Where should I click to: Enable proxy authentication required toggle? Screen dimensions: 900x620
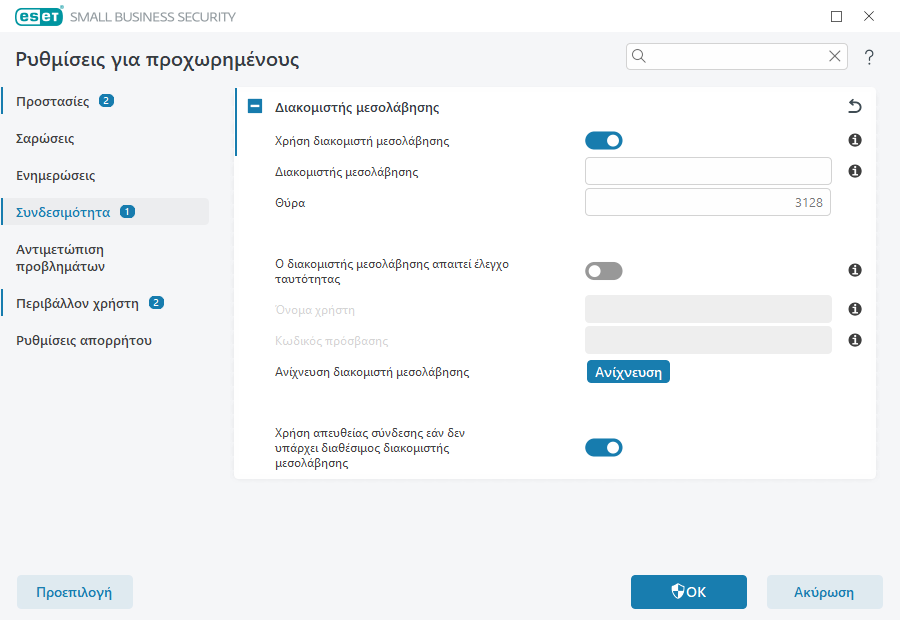pyautogui.click(x=604, y=271)
